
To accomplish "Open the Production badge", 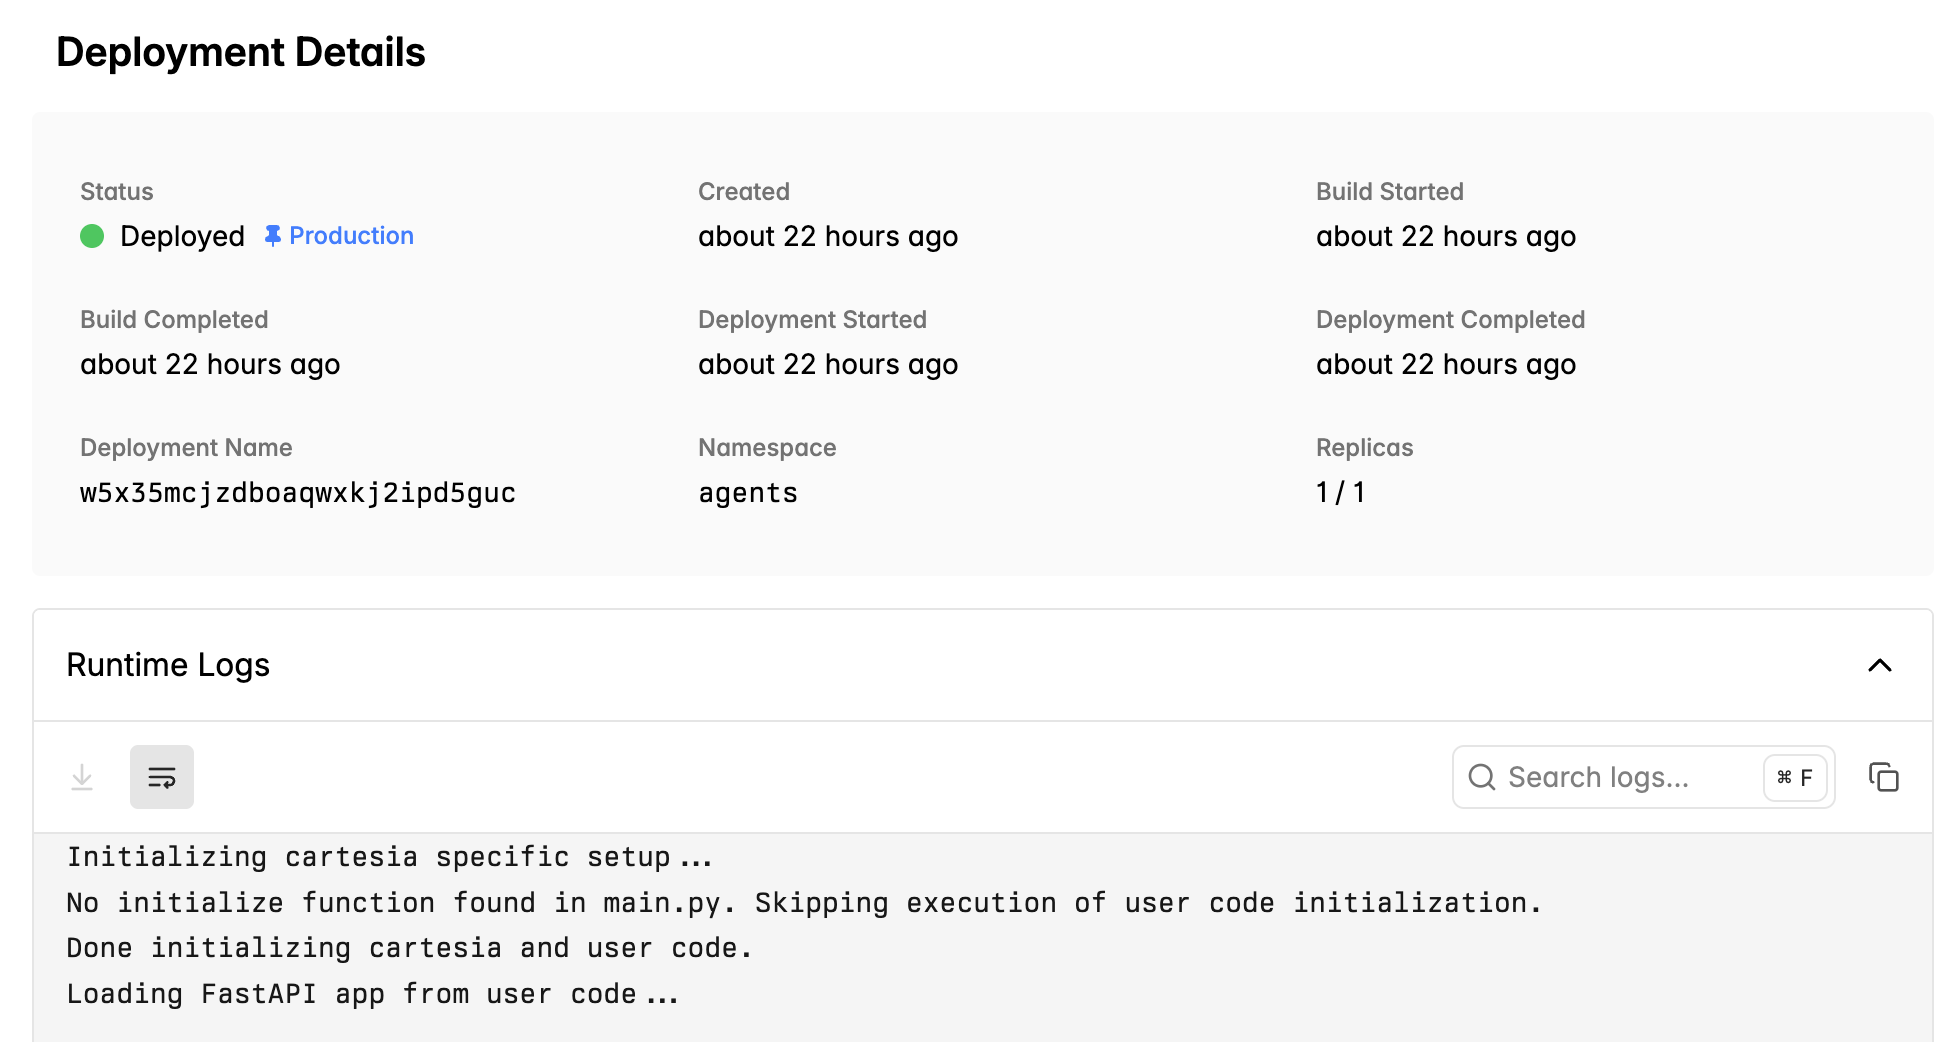I will click(351, 235).
